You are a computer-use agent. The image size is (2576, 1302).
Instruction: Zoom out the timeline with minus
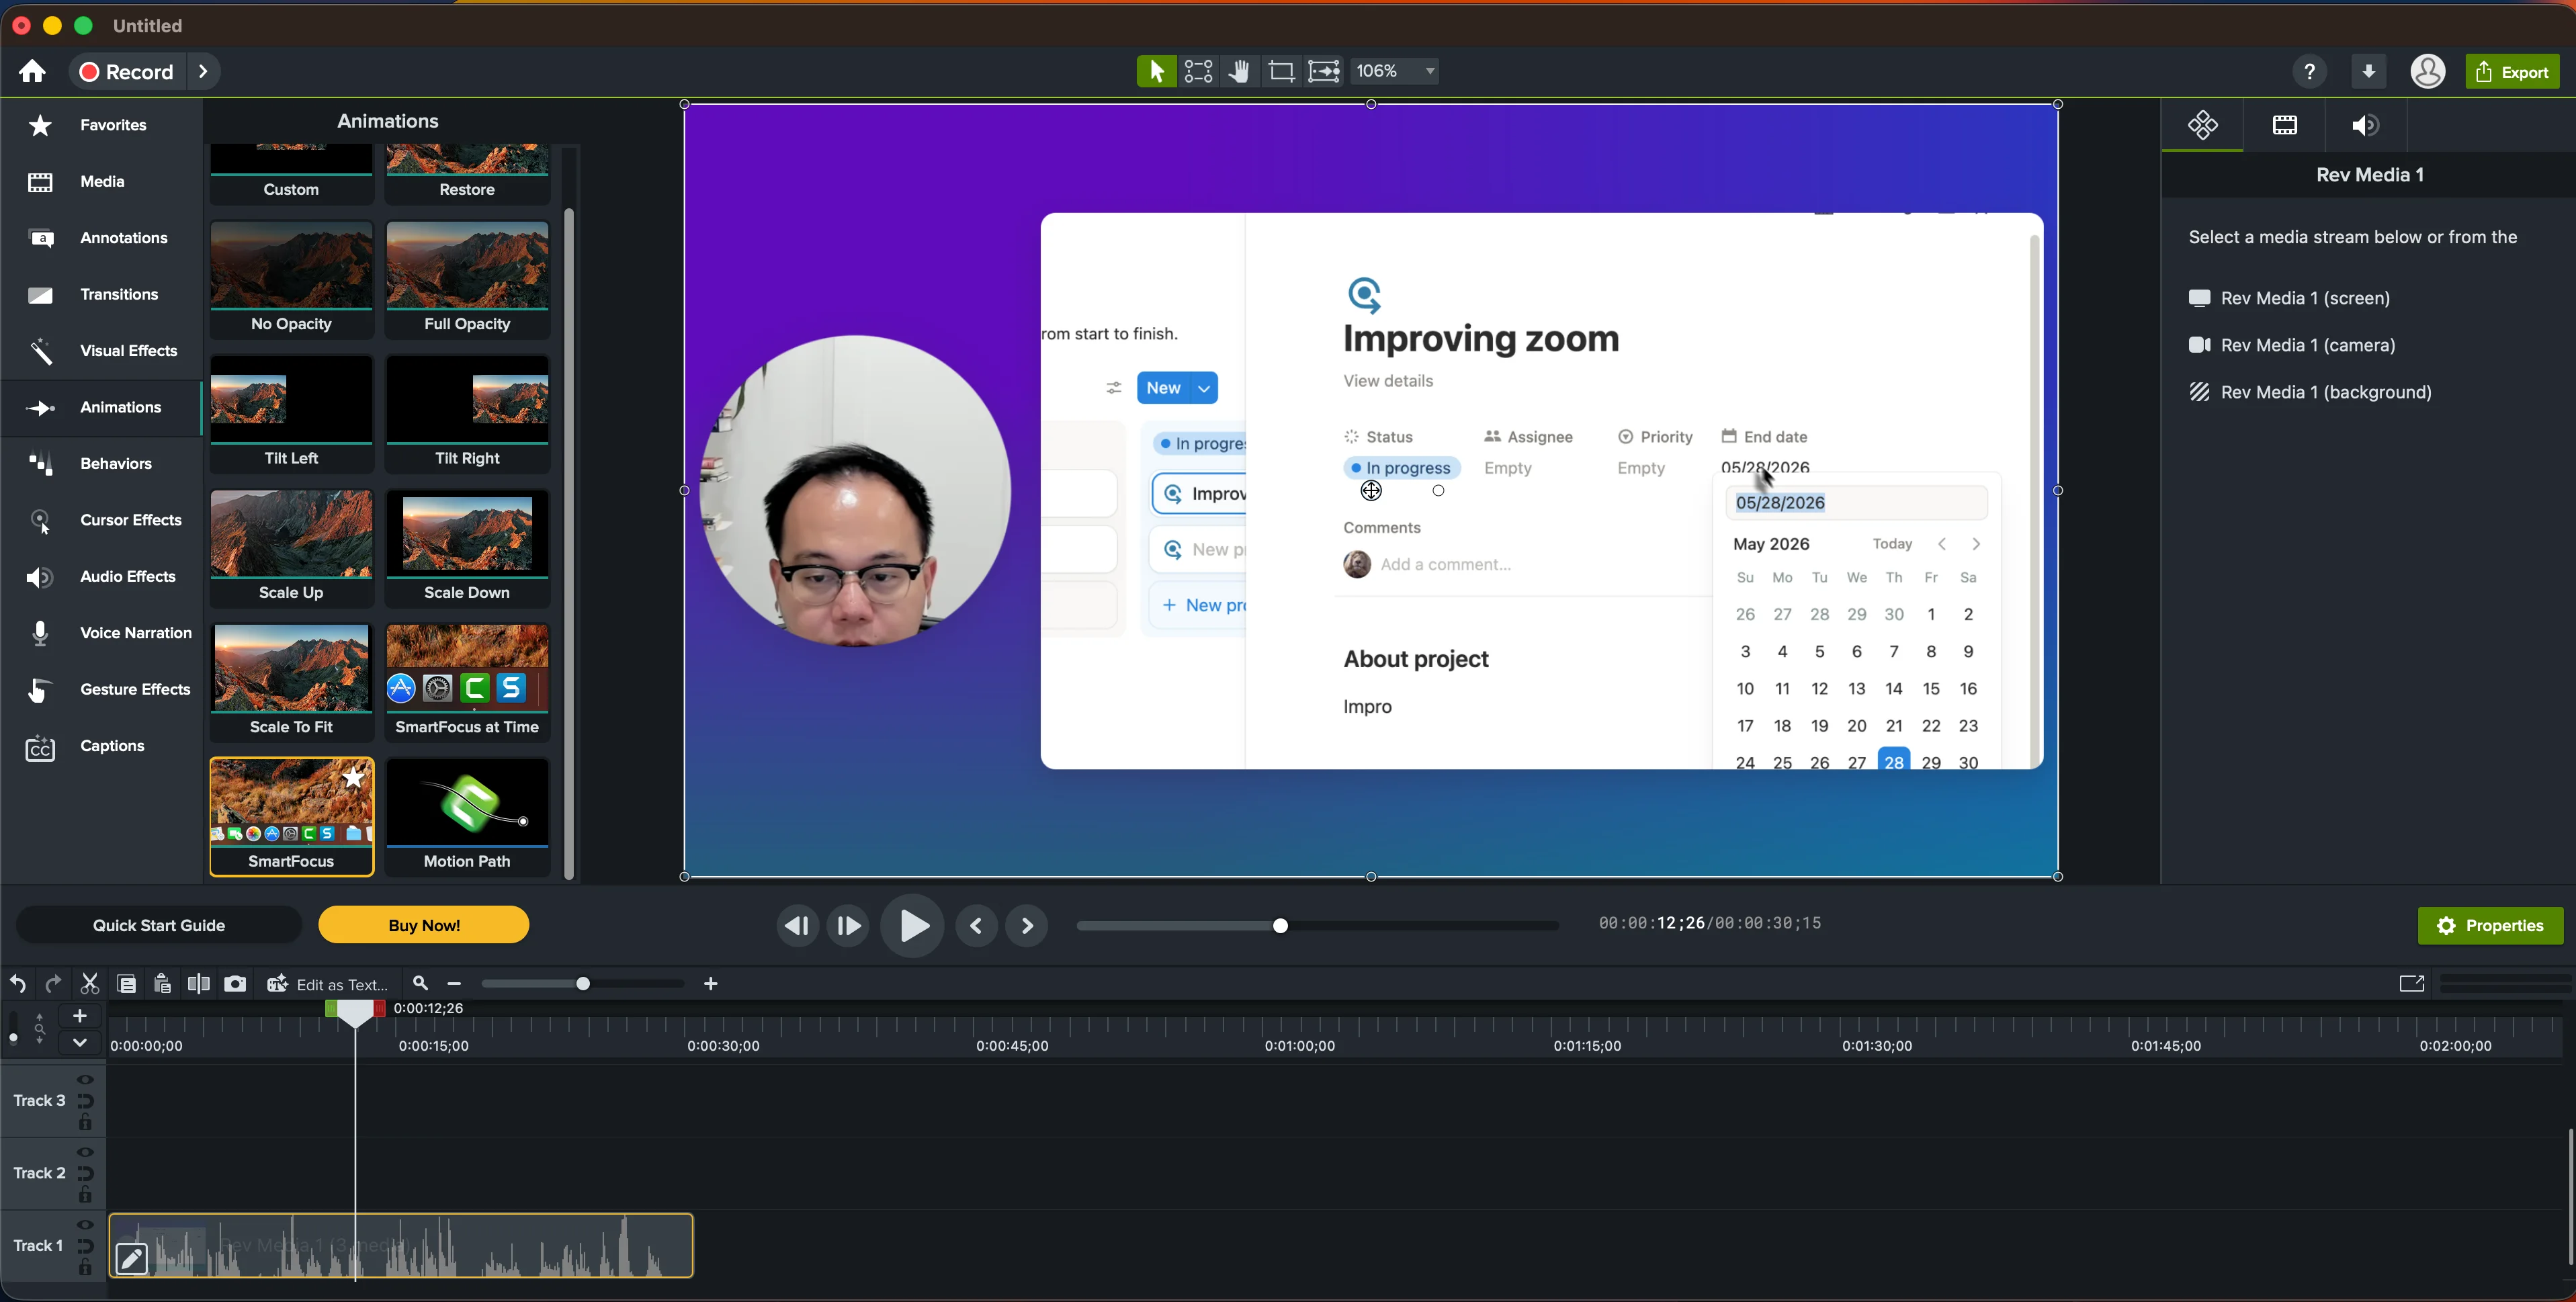point(454,984)
